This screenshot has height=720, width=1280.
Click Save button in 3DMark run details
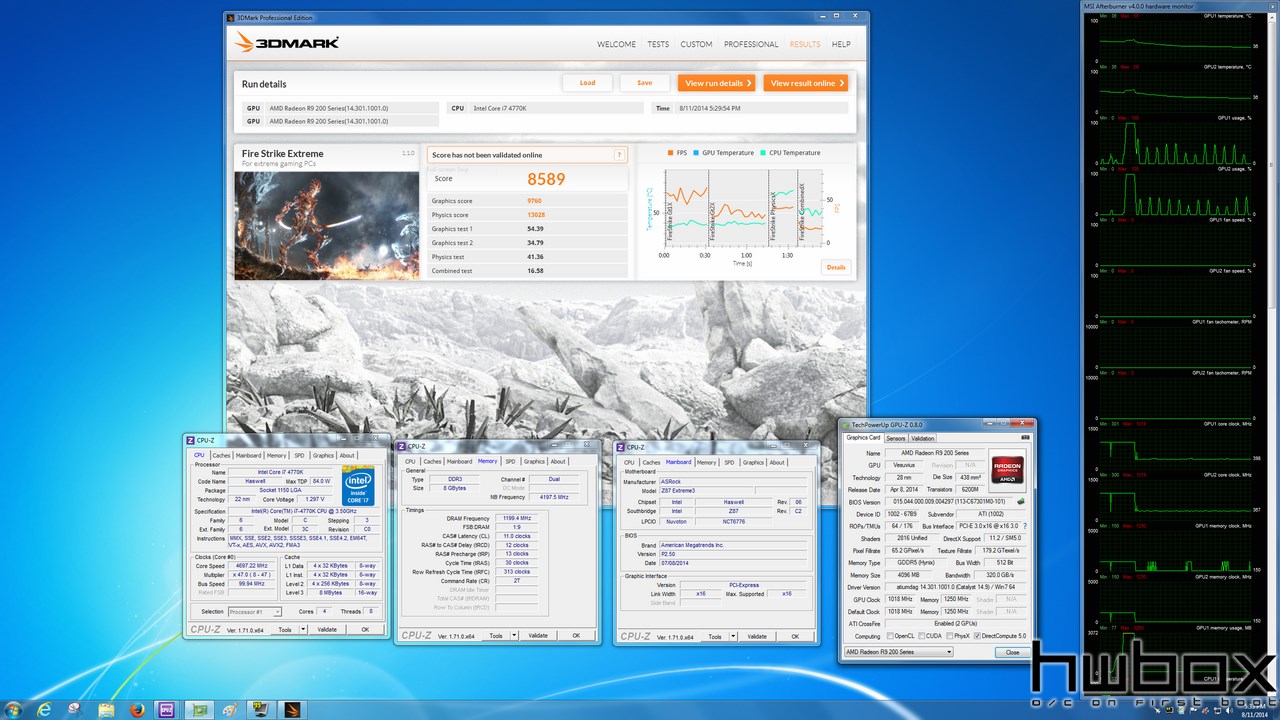tap(645, 83)
